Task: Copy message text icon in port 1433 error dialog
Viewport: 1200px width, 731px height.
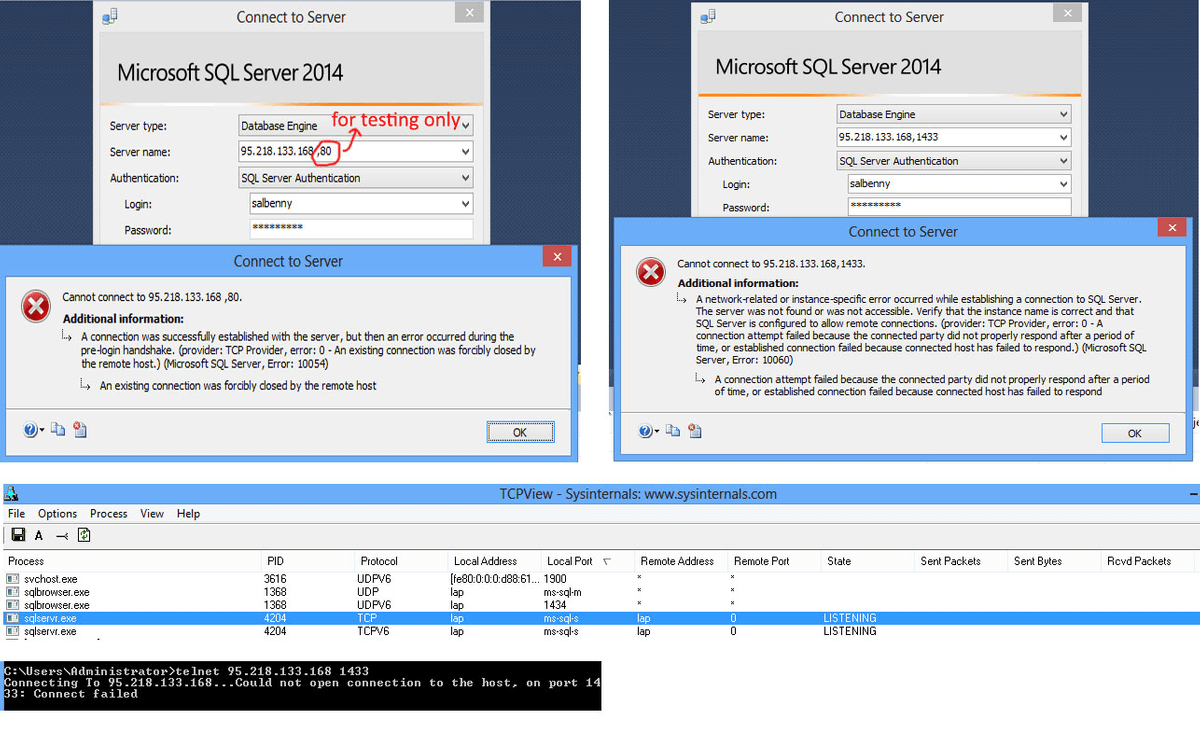Action: click(x=673, y=431)
